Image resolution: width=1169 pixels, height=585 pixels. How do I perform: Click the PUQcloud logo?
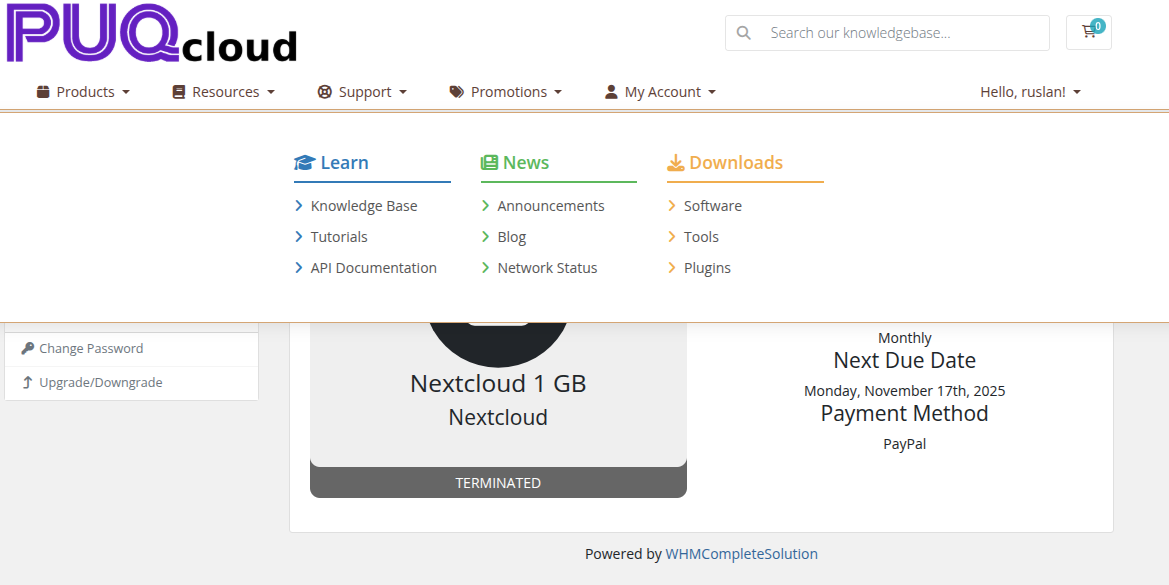click(152, 34)
